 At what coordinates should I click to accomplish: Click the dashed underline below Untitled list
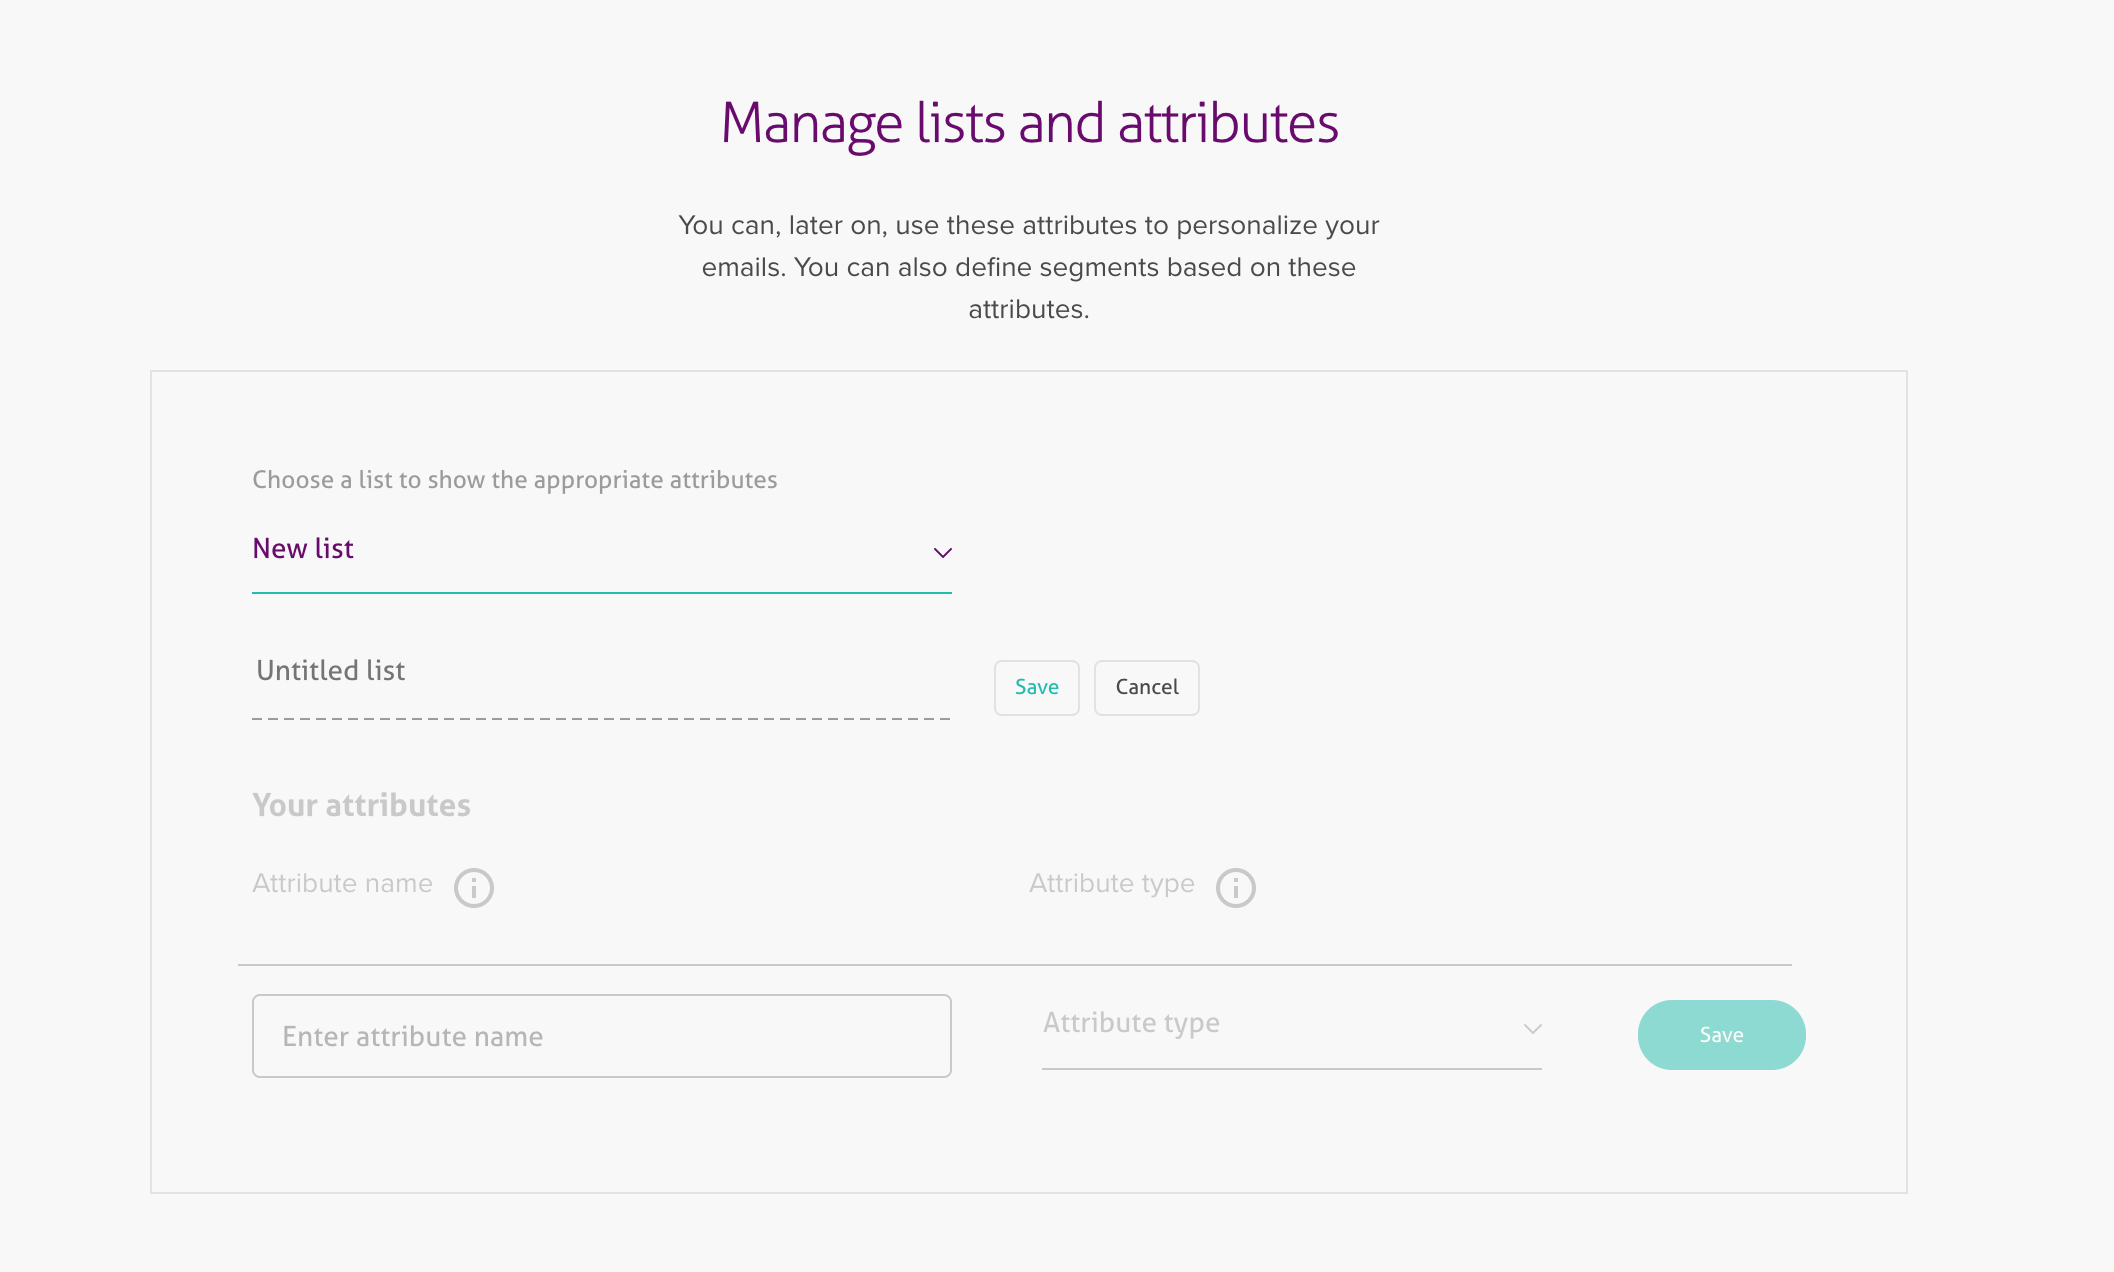coord(600,719)
